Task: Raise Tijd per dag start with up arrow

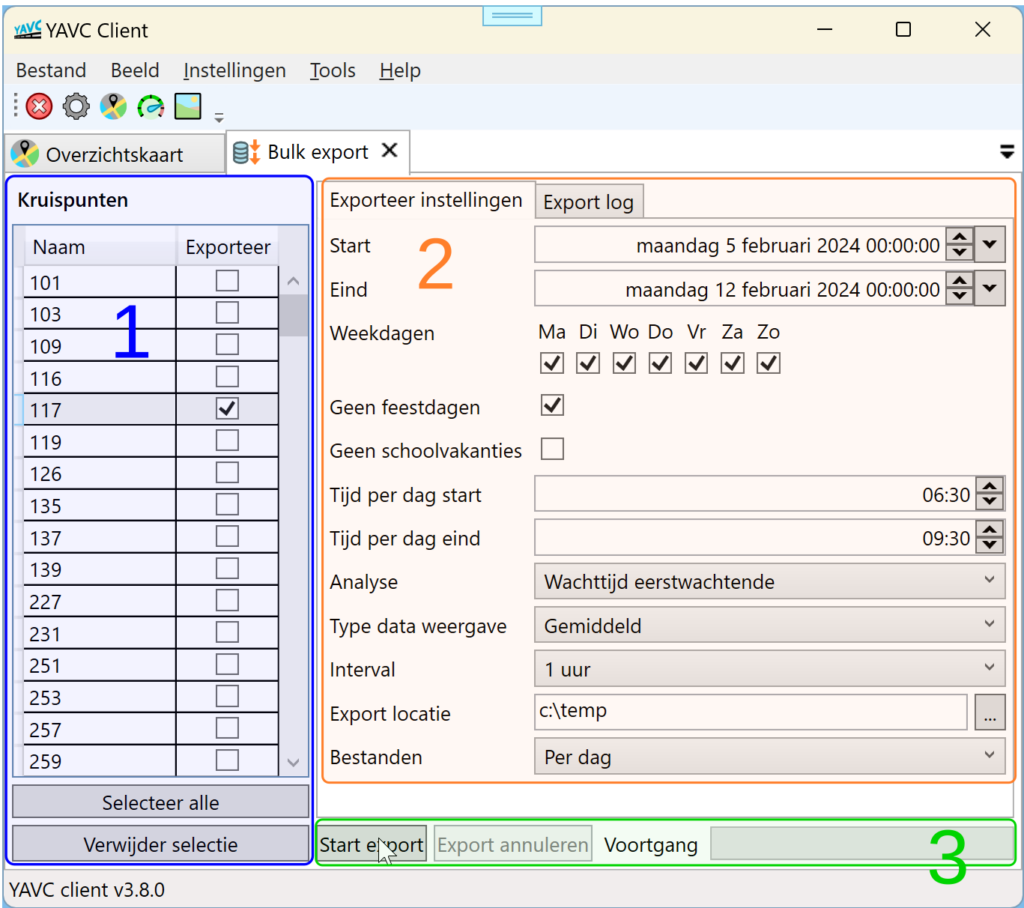Action: [x=990, y=487]
